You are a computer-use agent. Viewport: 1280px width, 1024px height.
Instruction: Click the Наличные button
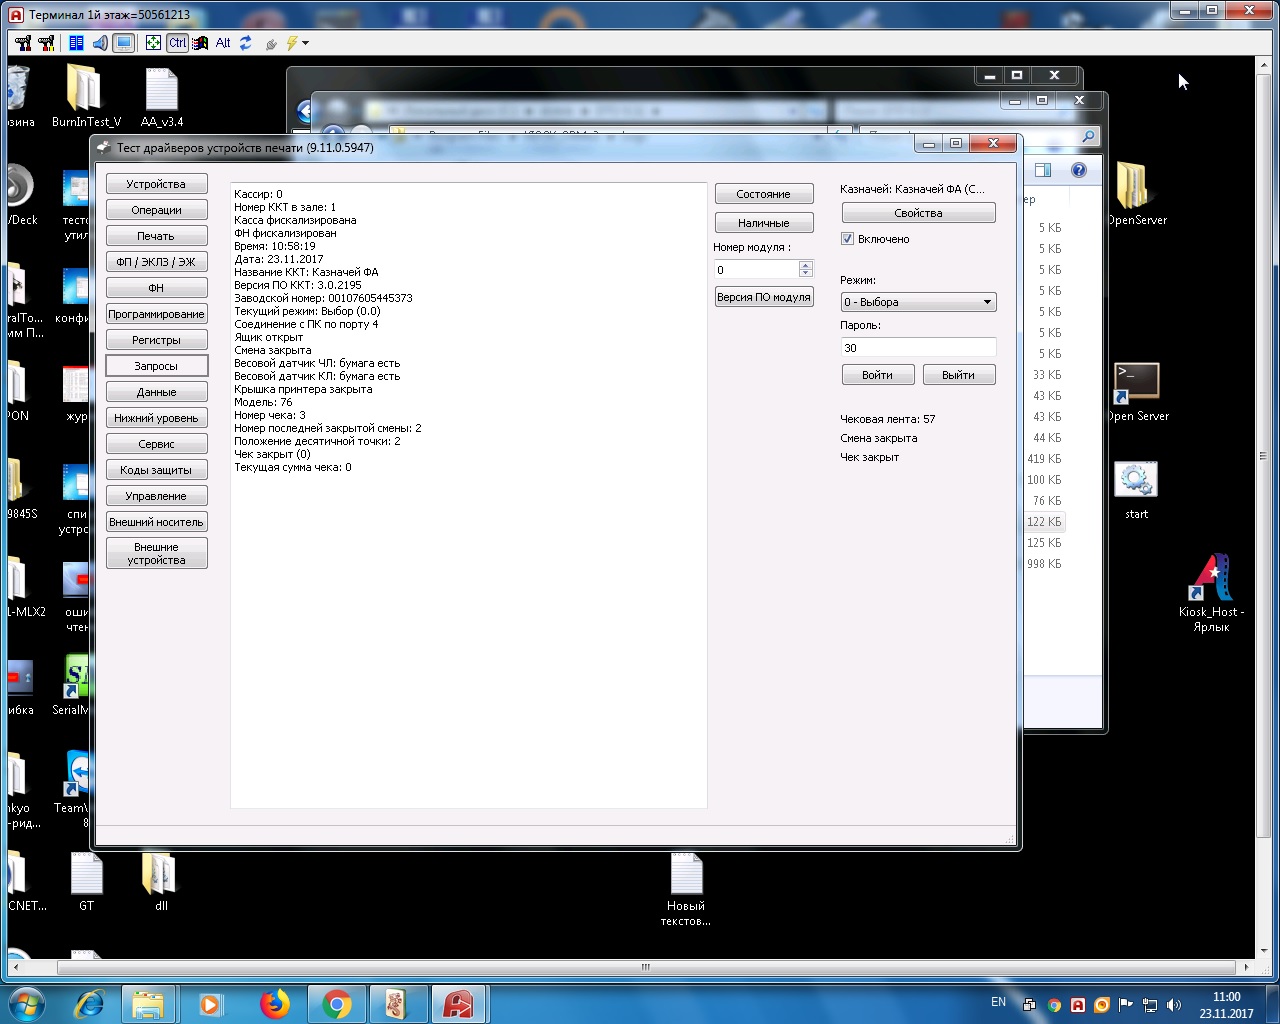point(764,223)
